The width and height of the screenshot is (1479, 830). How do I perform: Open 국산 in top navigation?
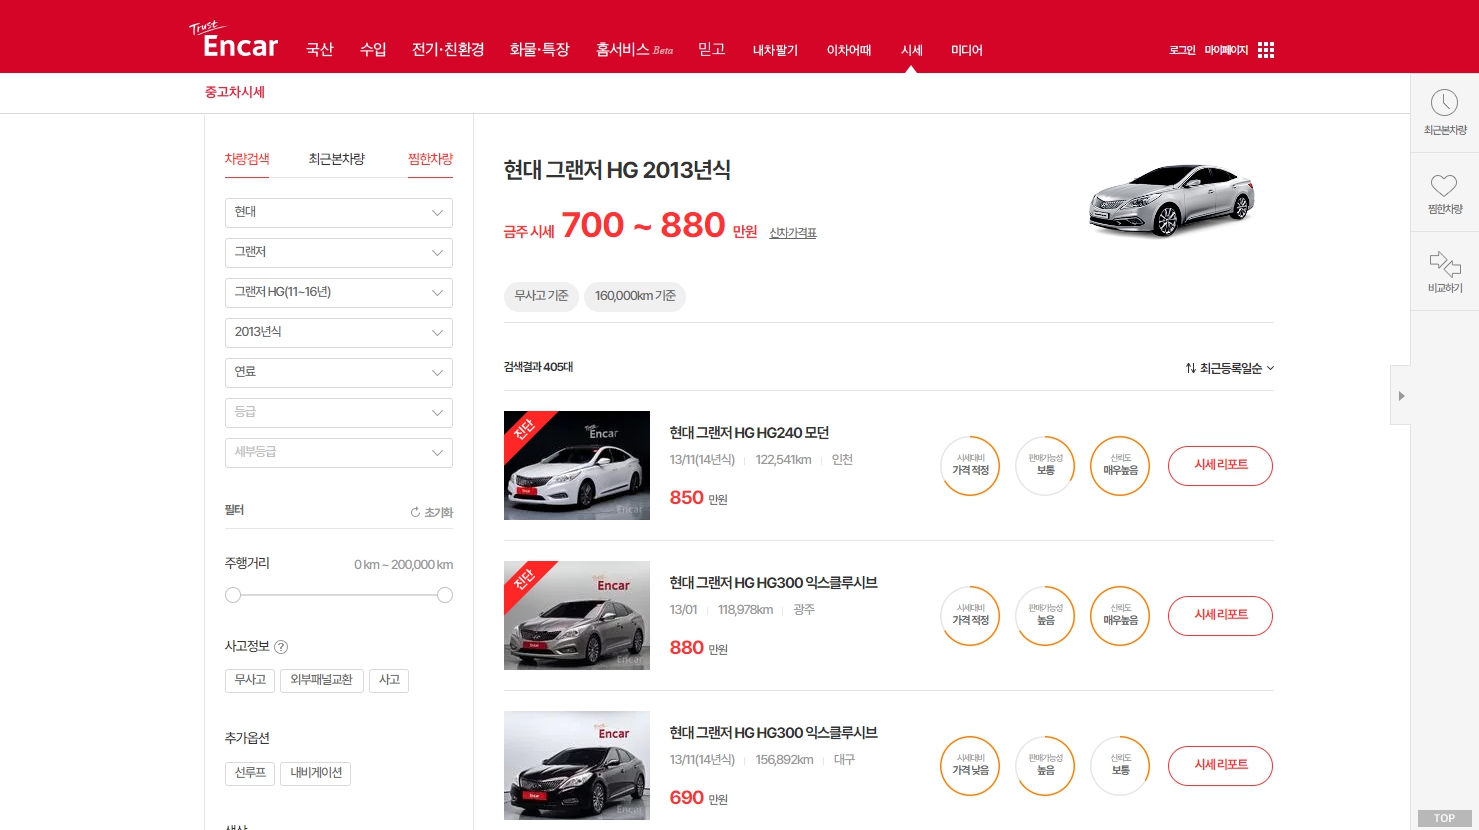coord(320,50)
